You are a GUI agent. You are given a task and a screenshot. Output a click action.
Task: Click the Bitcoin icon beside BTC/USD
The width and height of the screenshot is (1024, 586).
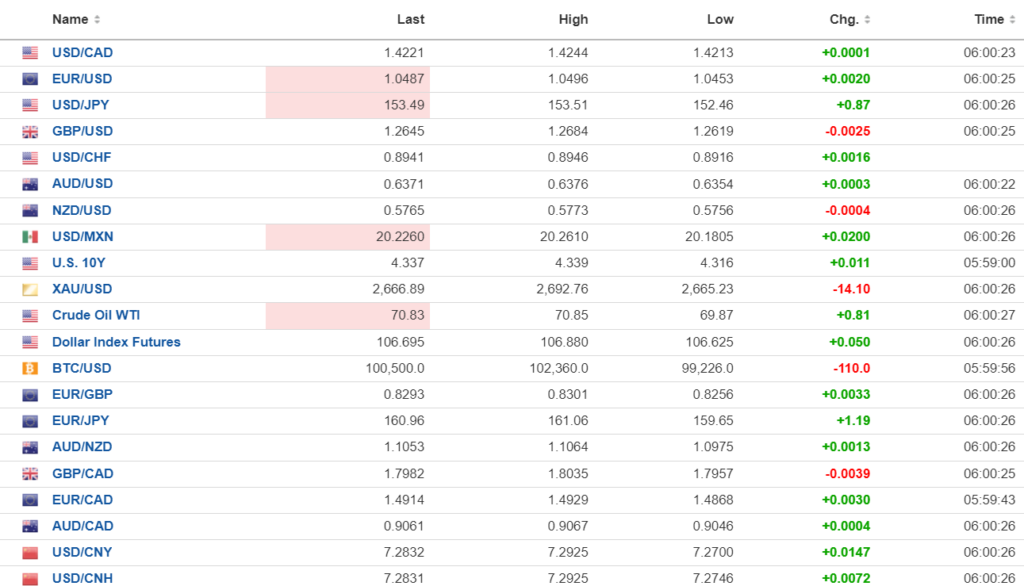tap(30, 368)
